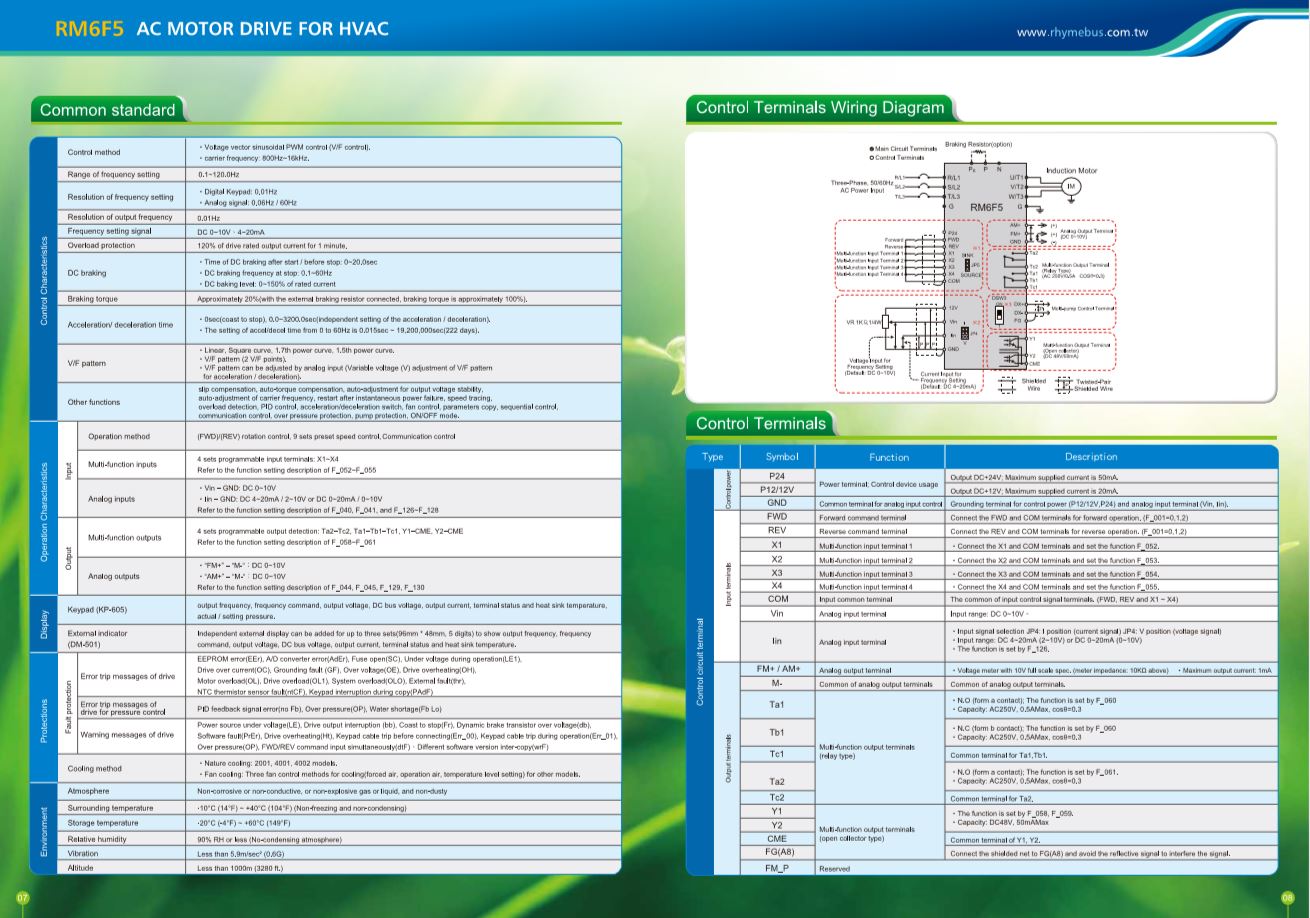The height and width of the screenshot is (918, 1310).
Task: Select the 'FM+ / AM+' symbol cell
Action: [x=777, y=669]
